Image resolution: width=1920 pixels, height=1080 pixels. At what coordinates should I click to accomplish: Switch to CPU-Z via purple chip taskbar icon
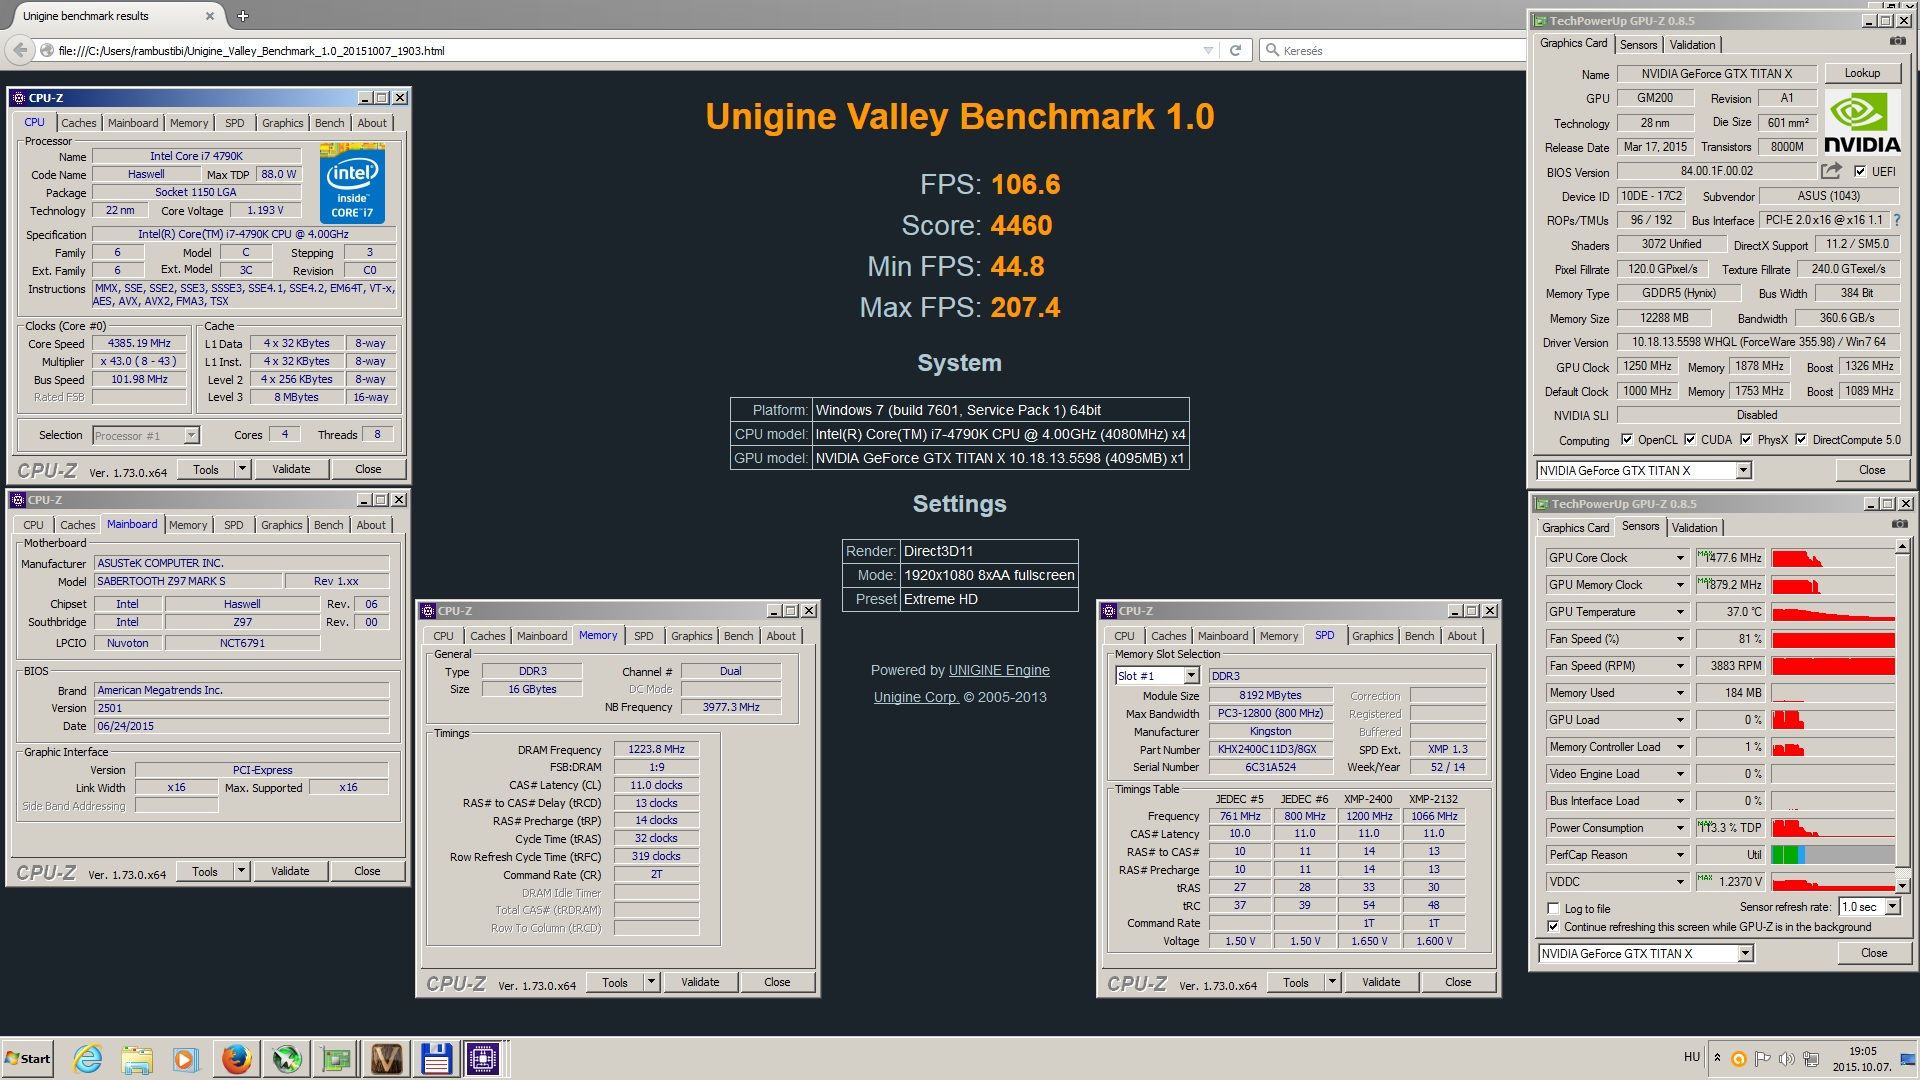(483, 1058)
